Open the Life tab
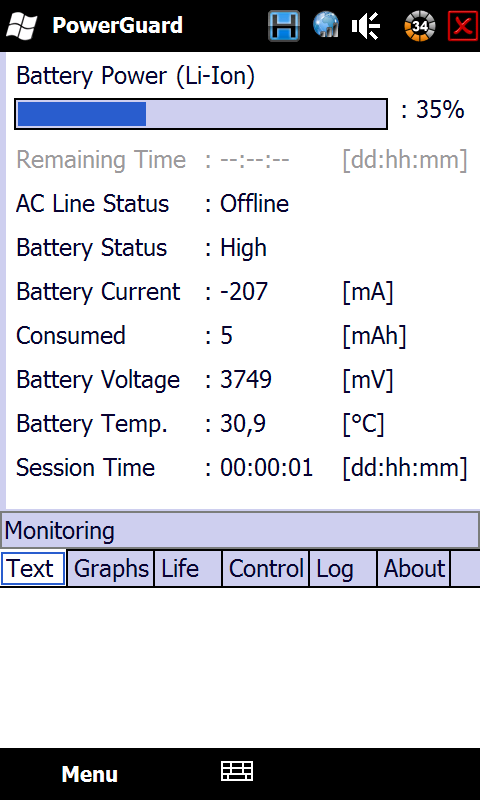Screen dimensions: 480x800 point(188,568)
